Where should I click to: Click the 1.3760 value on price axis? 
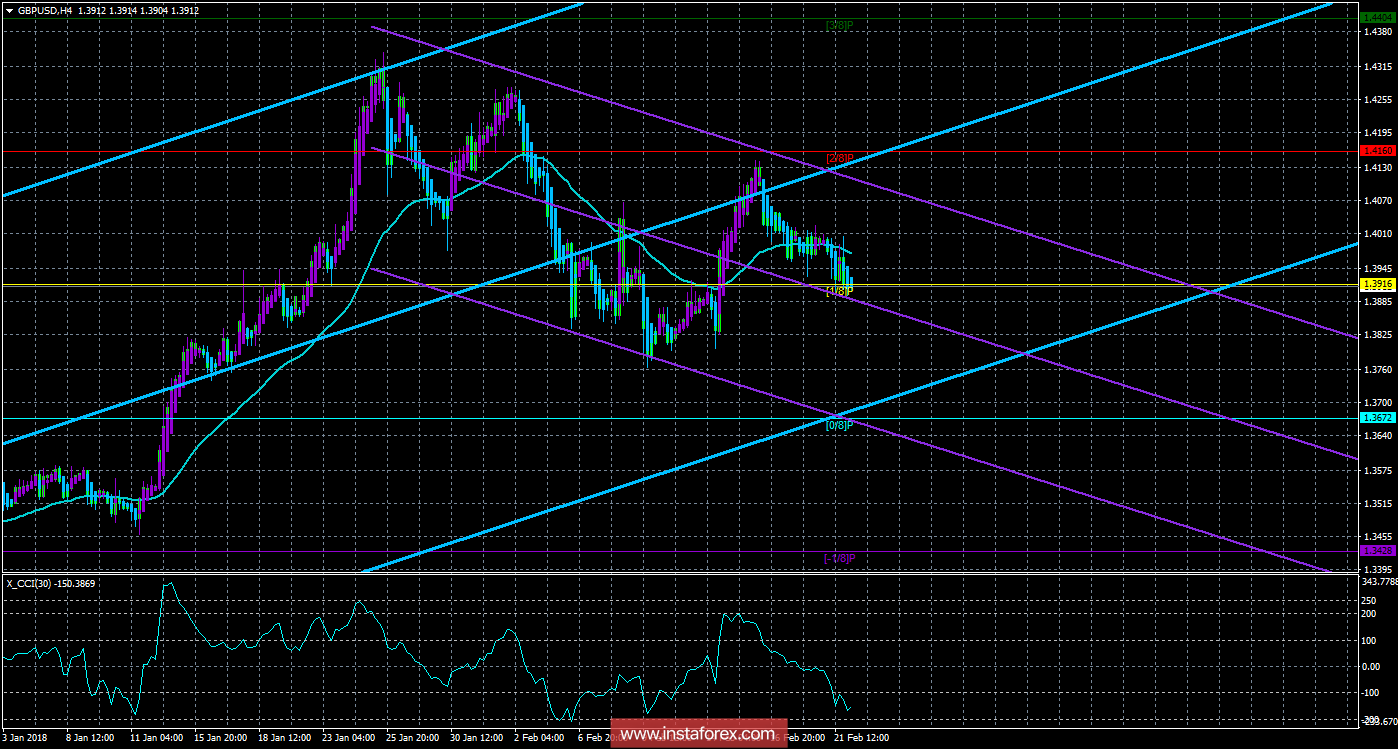tap(1377, 369)
